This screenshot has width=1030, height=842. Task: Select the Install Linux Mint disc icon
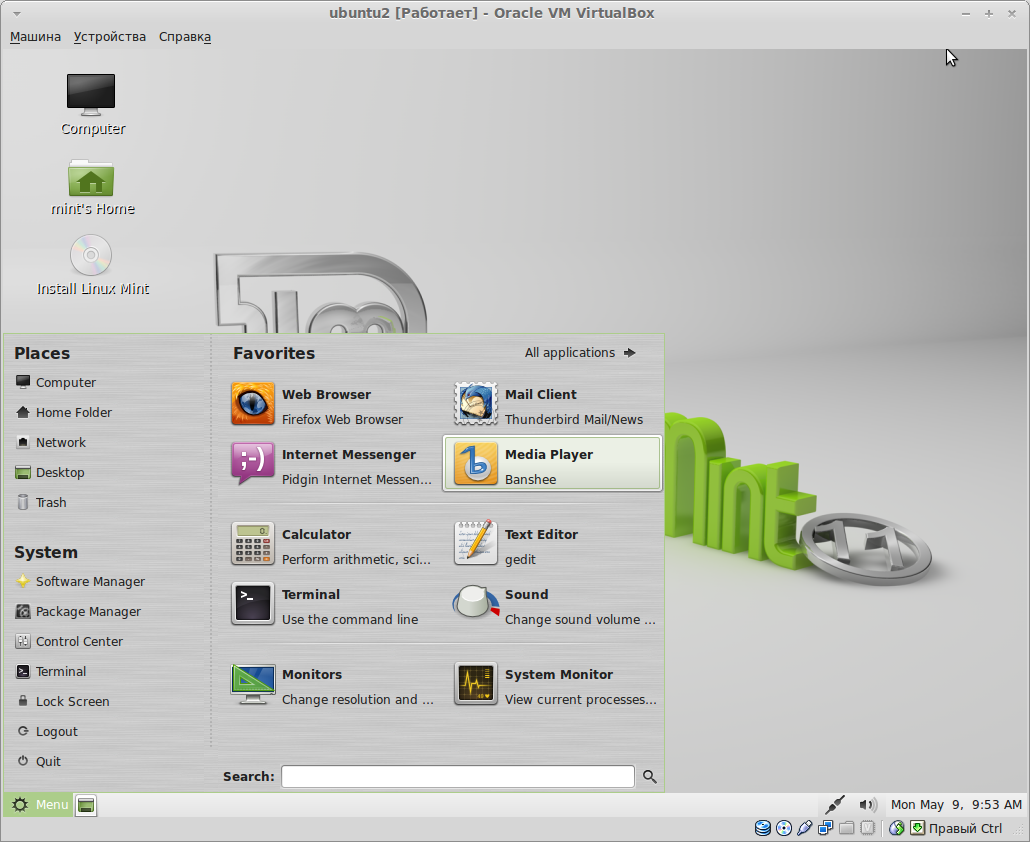point(92,265)
